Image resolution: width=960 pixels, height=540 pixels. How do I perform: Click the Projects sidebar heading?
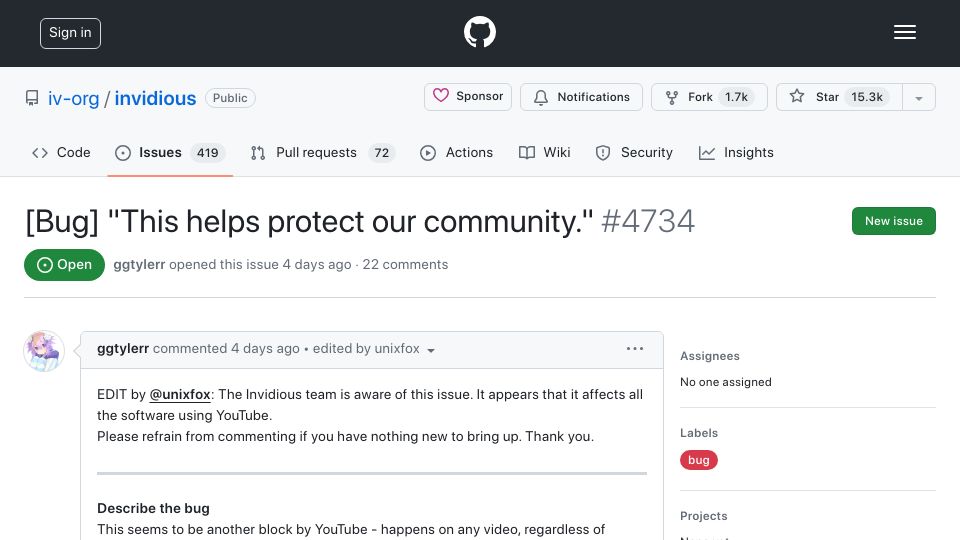pyautogui.click(x=703, y=516)
